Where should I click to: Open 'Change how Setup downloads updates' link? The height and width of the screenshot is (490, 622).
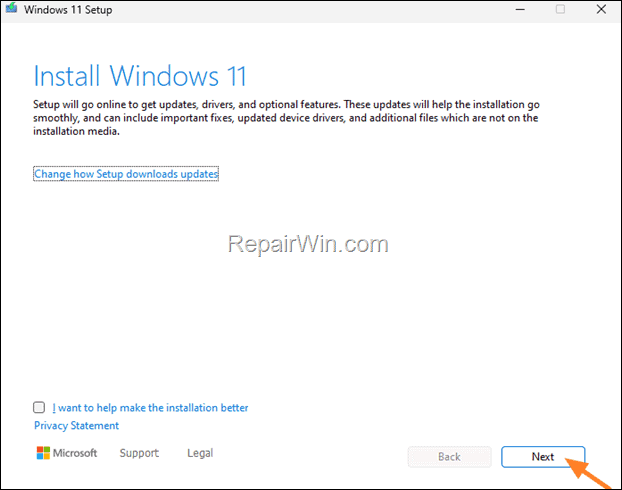tap(126, 174)
